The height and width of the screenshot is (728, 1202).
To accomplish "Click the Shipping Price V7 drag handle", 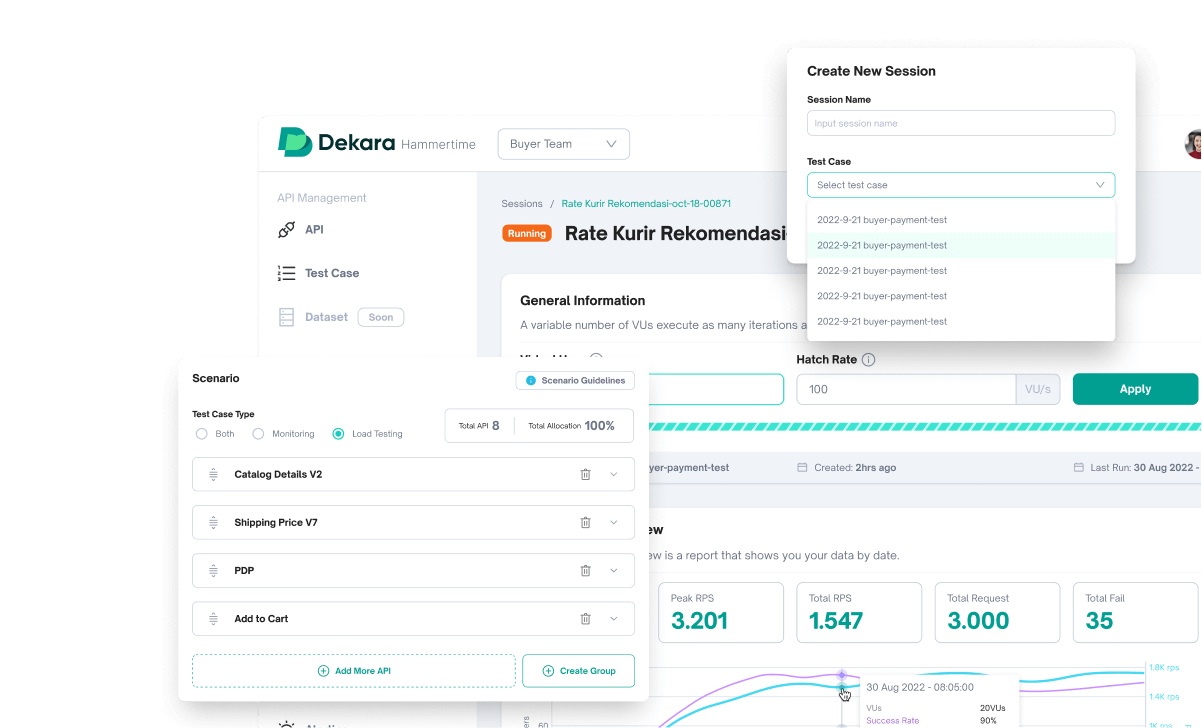I will tap(213, 522).
